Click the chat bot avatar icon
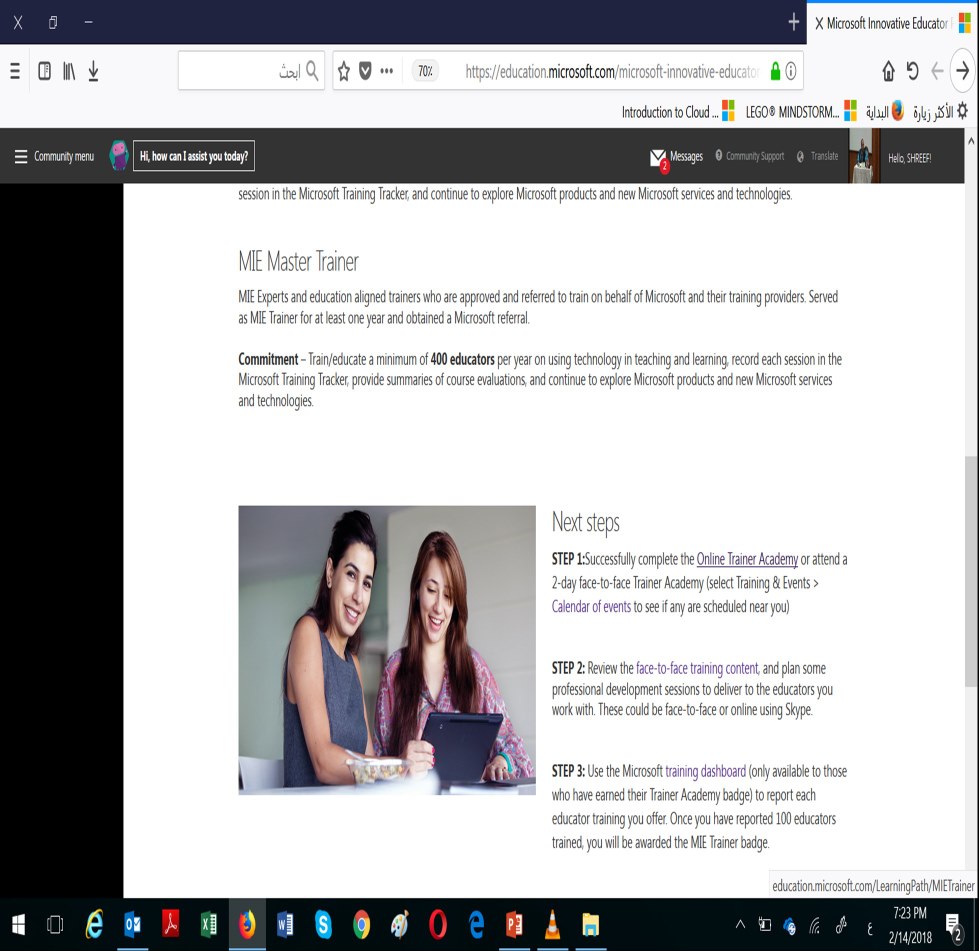 (119, 155)
